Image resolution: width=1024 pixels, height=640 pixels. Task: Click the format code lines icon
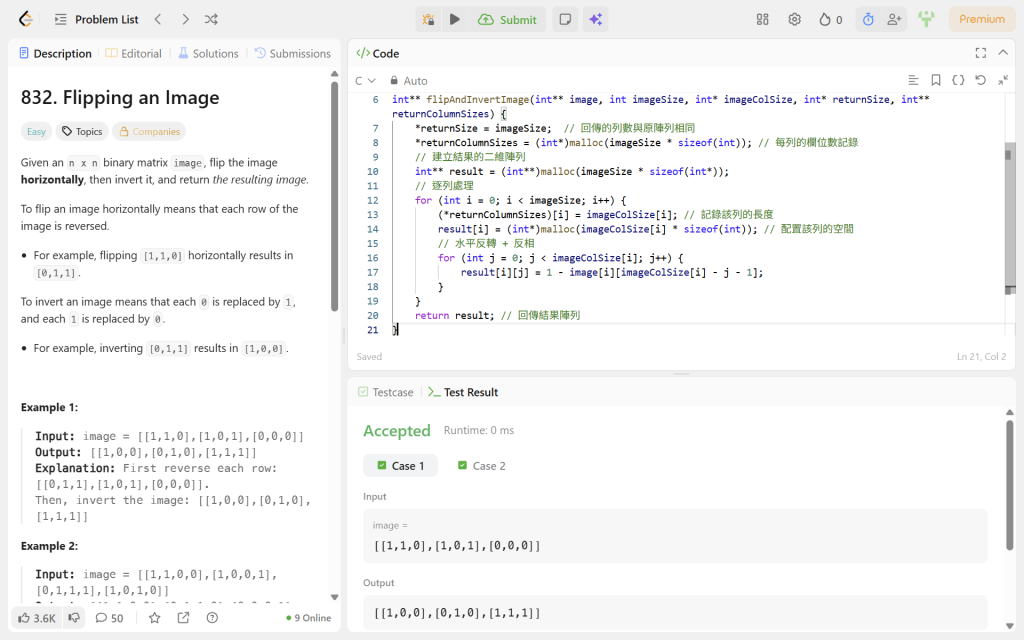coord(913,80)
